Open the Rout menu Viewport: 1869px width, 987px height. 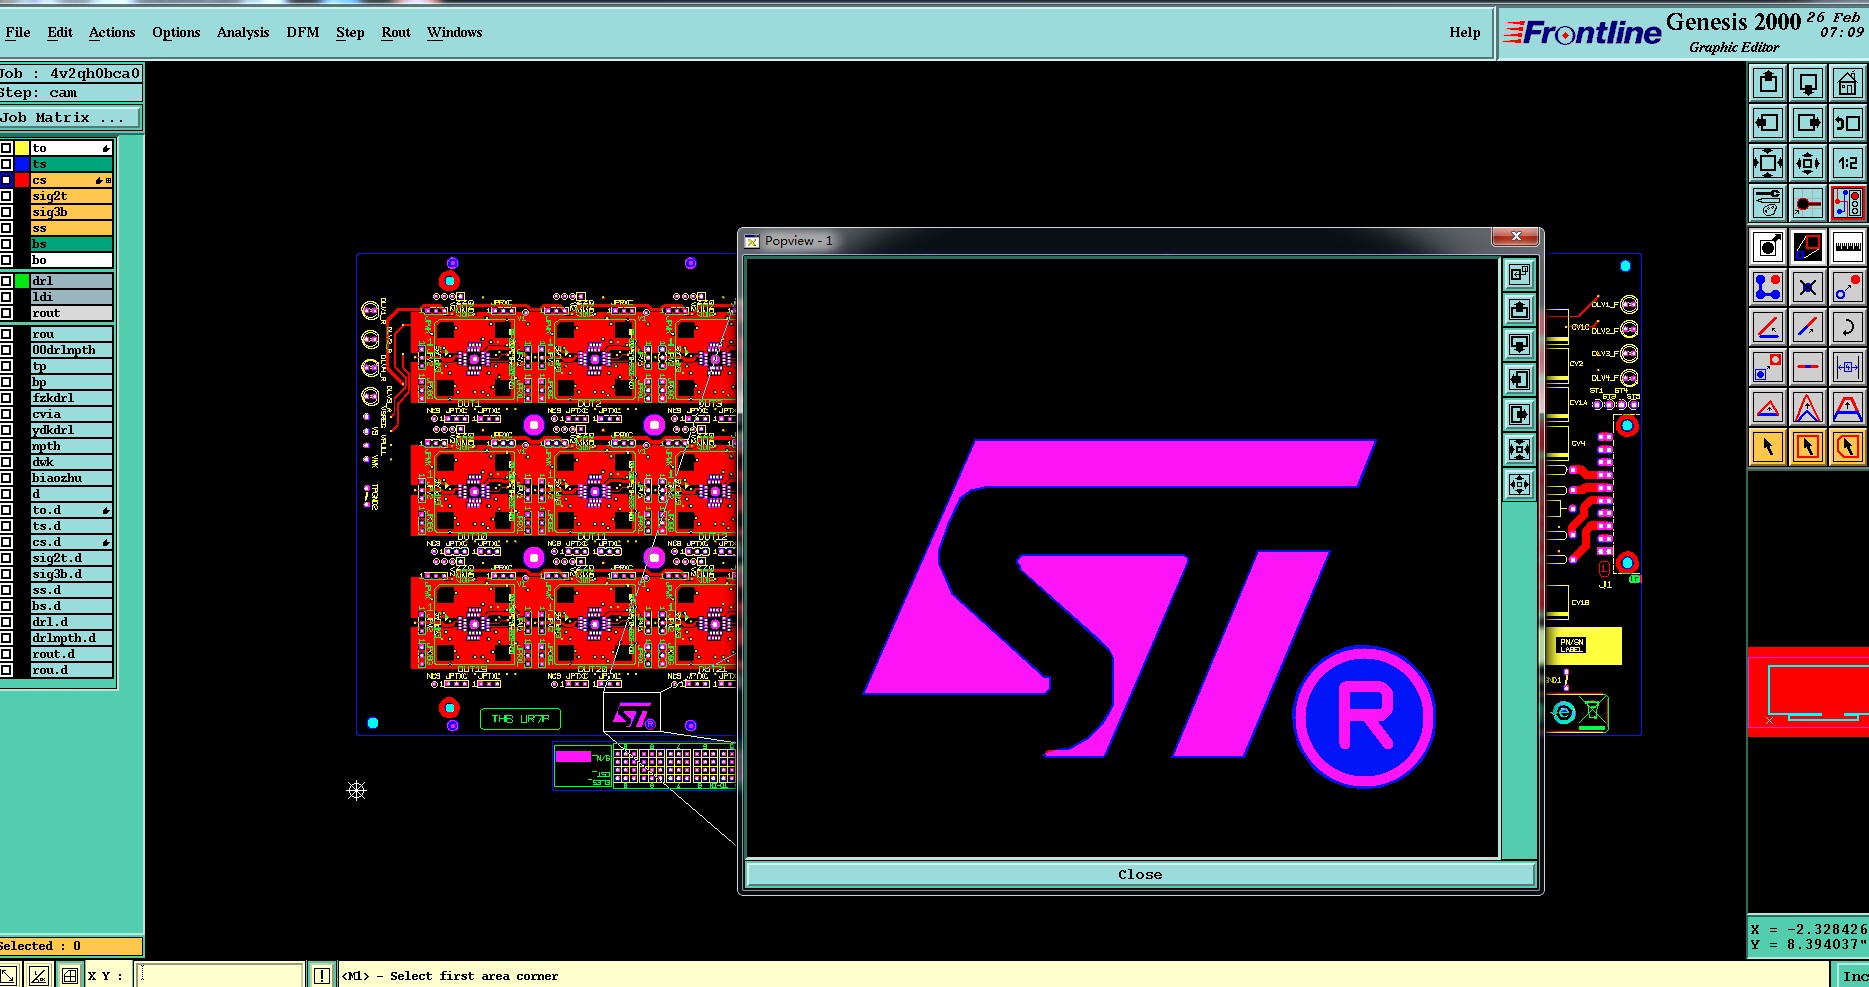point(396,32)
